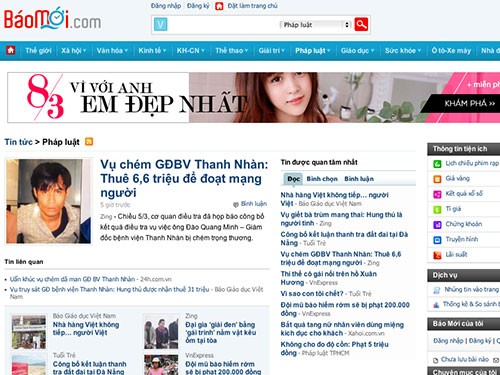
Task: Click Đăng nhập in Báo Mới của tôi panel
Action: (x=448, y=341)
